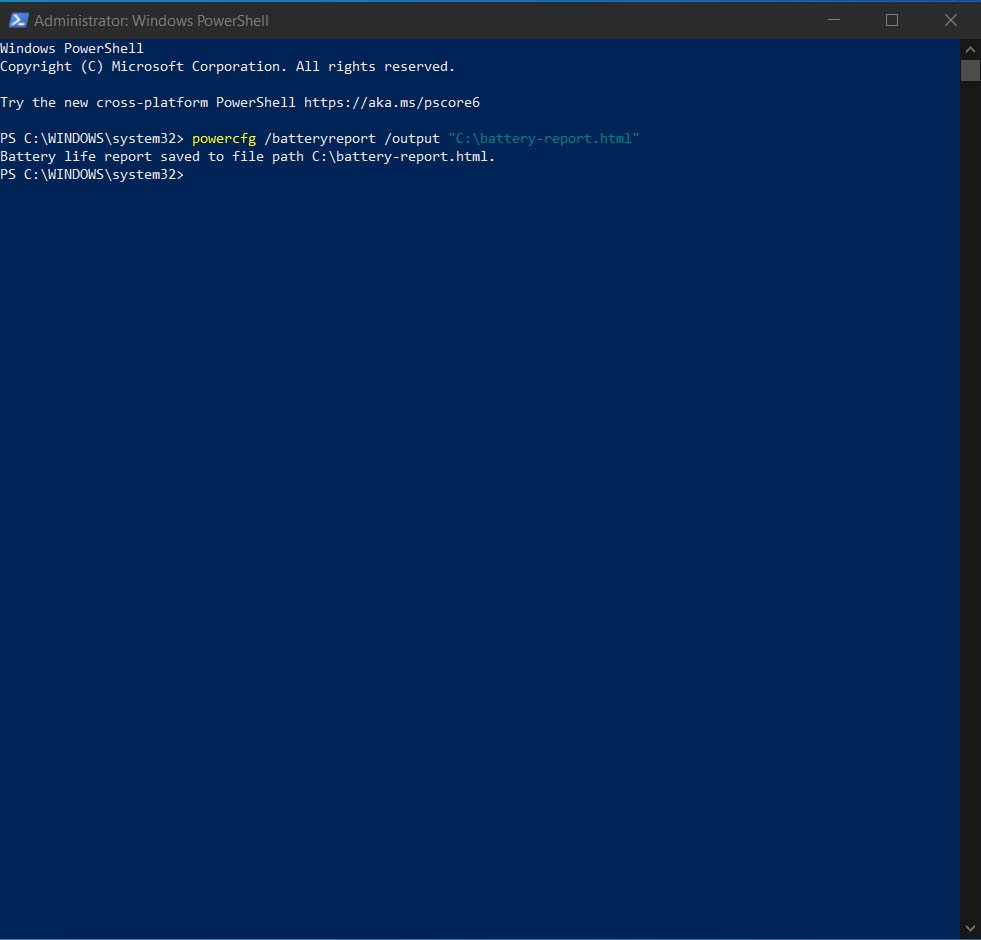Click the quoted "C:\battery-report.html" path
Screen dimensions: 981x940
pos(544,139)
